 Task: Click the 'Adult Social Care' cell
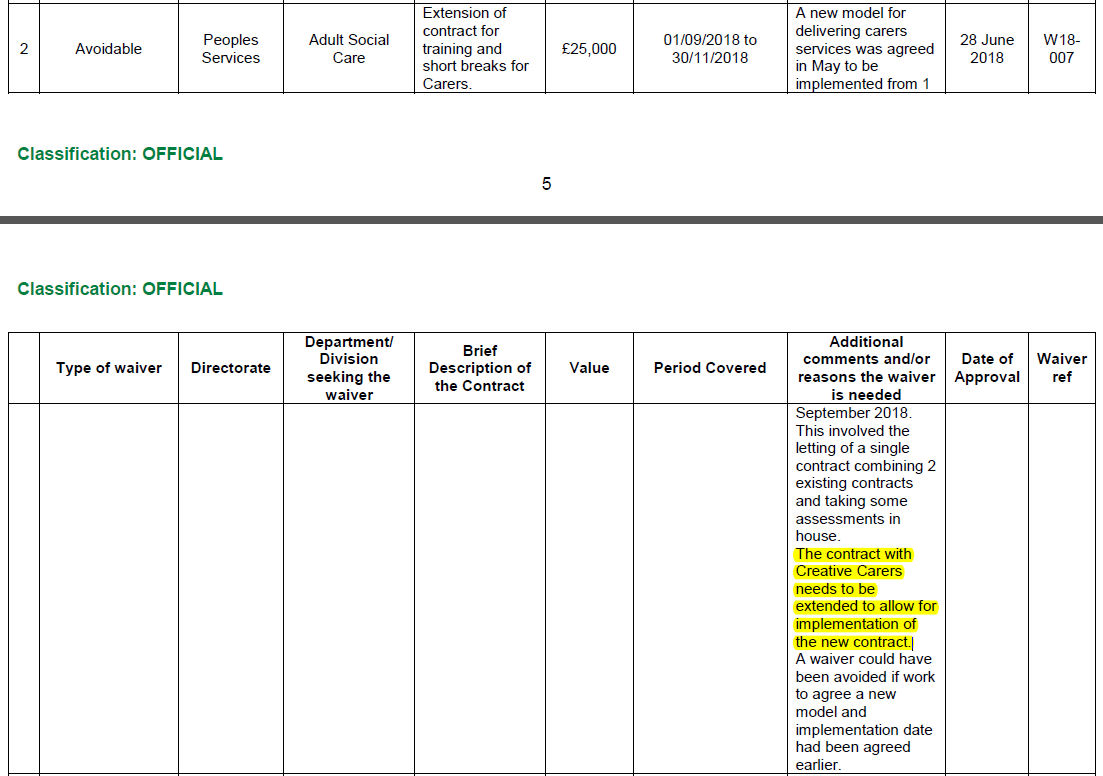[x=349, y=49]
